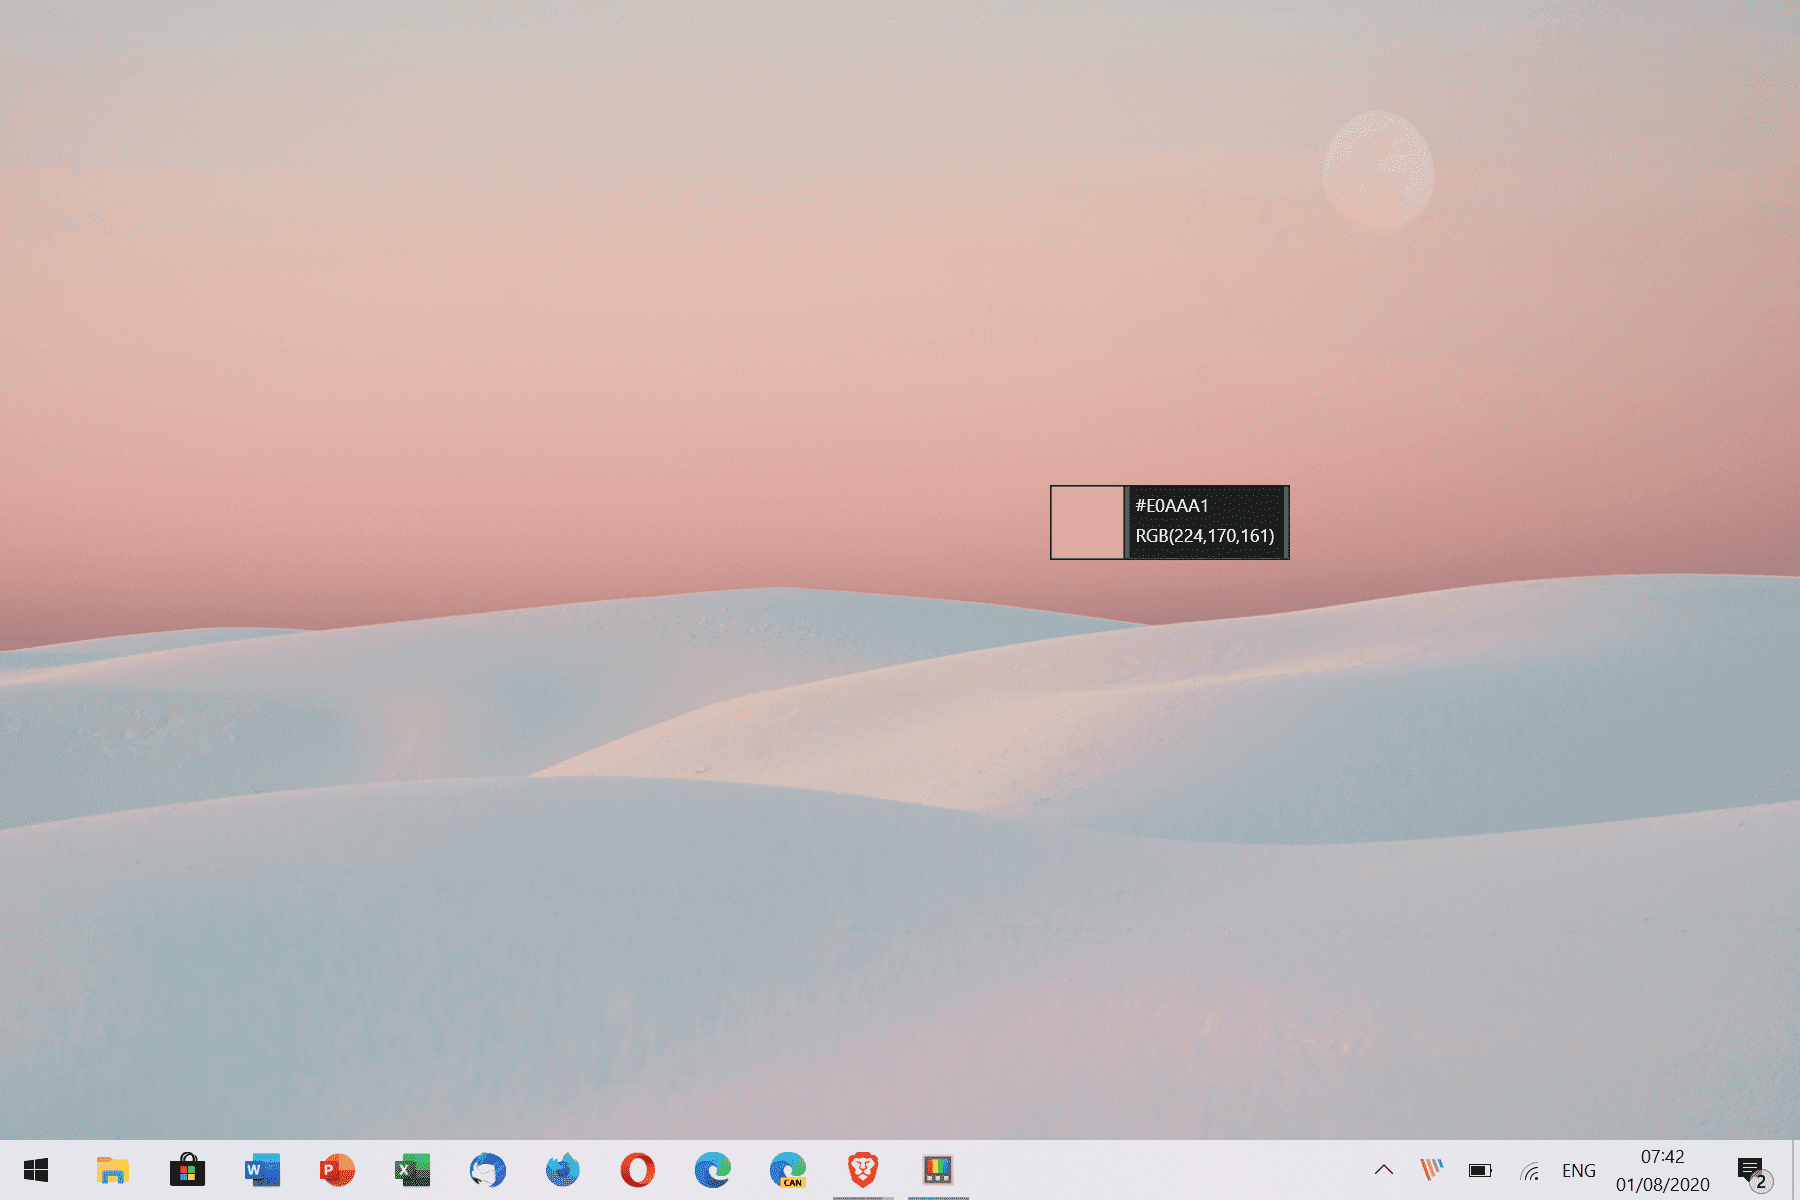
Task: Switch to the PowerToys app on the taskbar
Action: 937,1170
